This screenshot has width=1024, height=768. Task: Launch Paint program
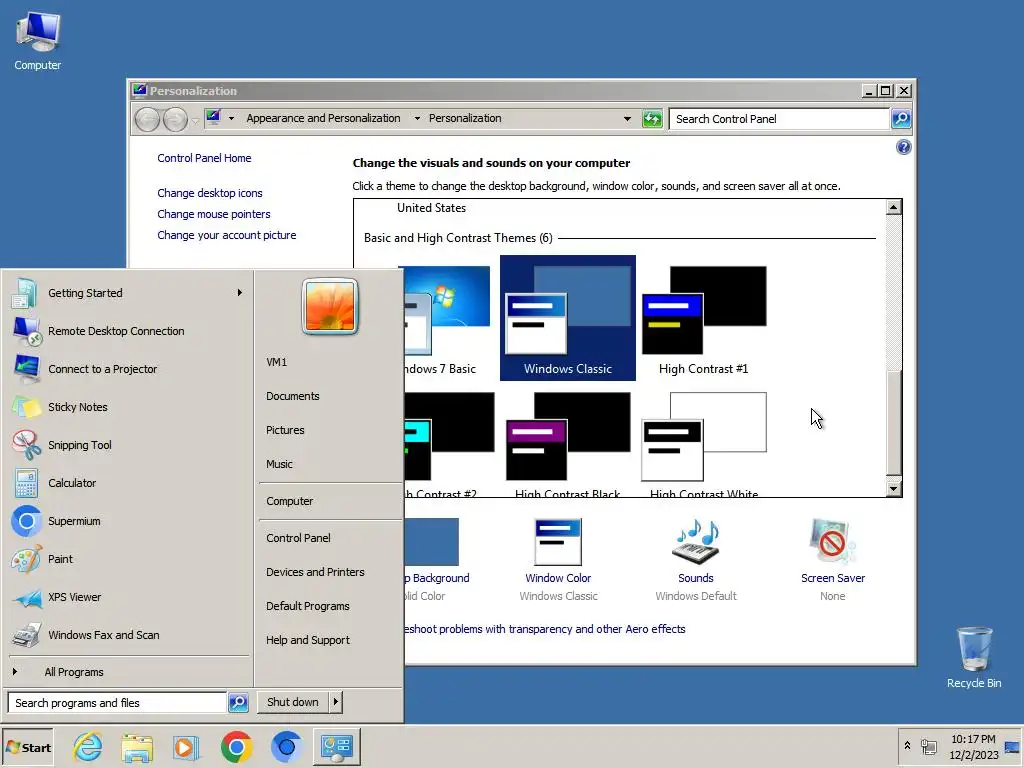pos(128,559)
